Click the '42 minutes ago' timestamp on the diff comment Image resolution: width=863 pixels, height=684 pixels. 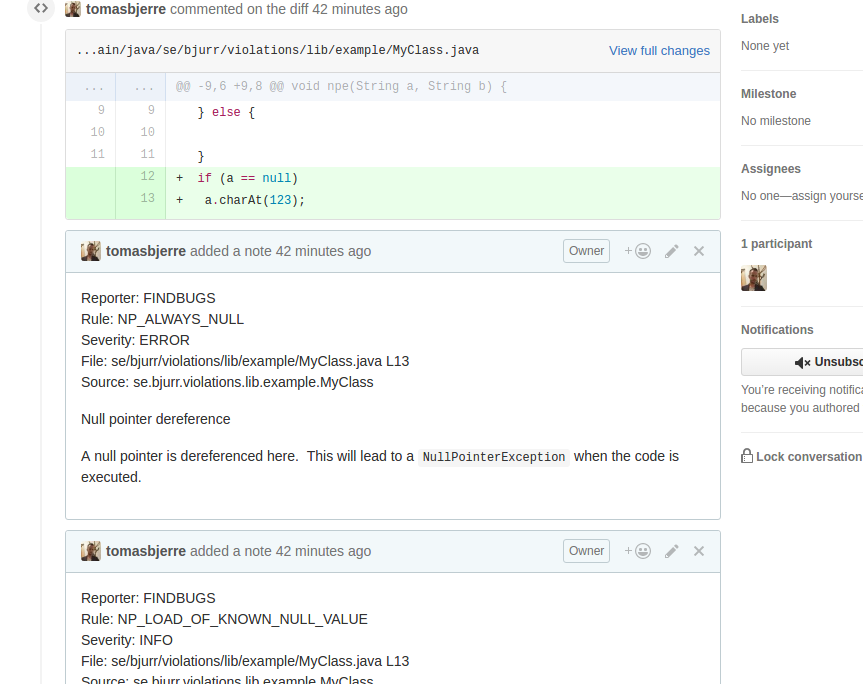click(x=360, y=9)
